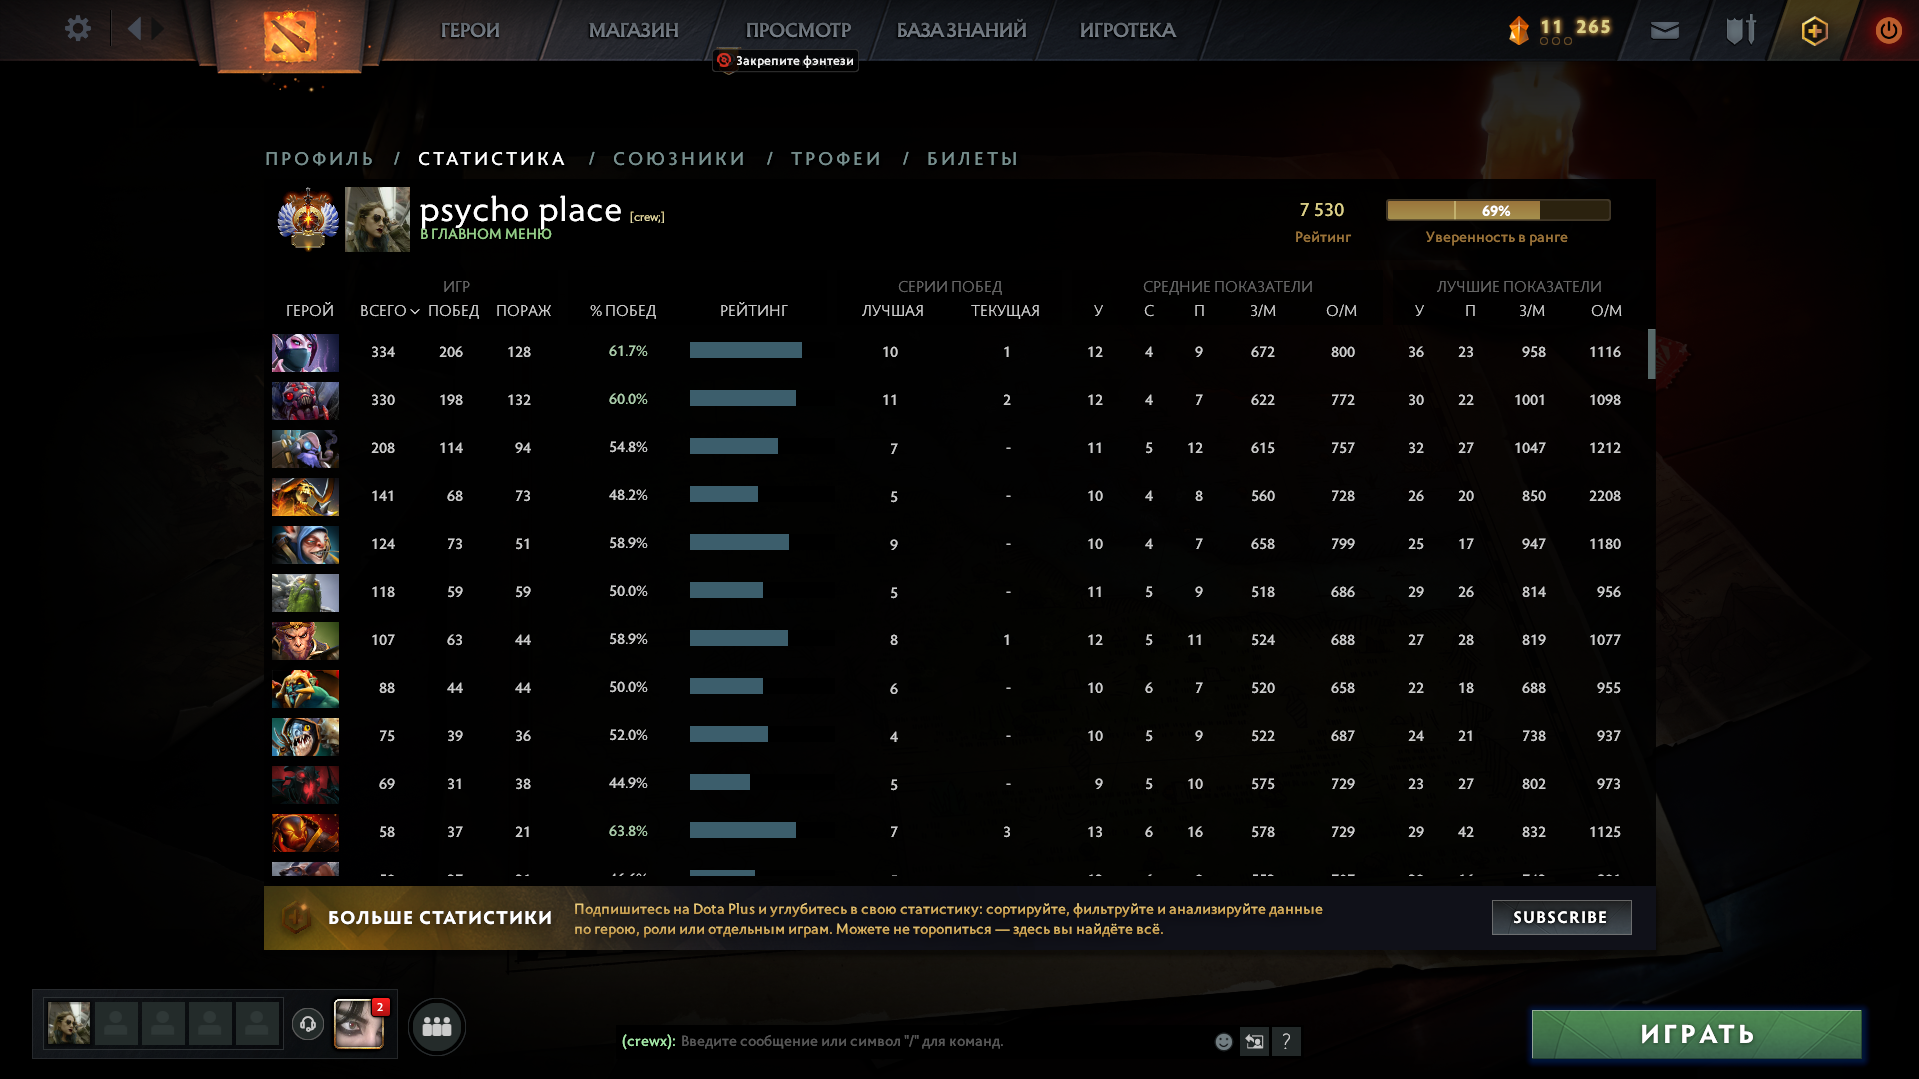The image size is (1919, 1079).
Task: Select the hero portrait with 118 games
Action: coord(305,593)
